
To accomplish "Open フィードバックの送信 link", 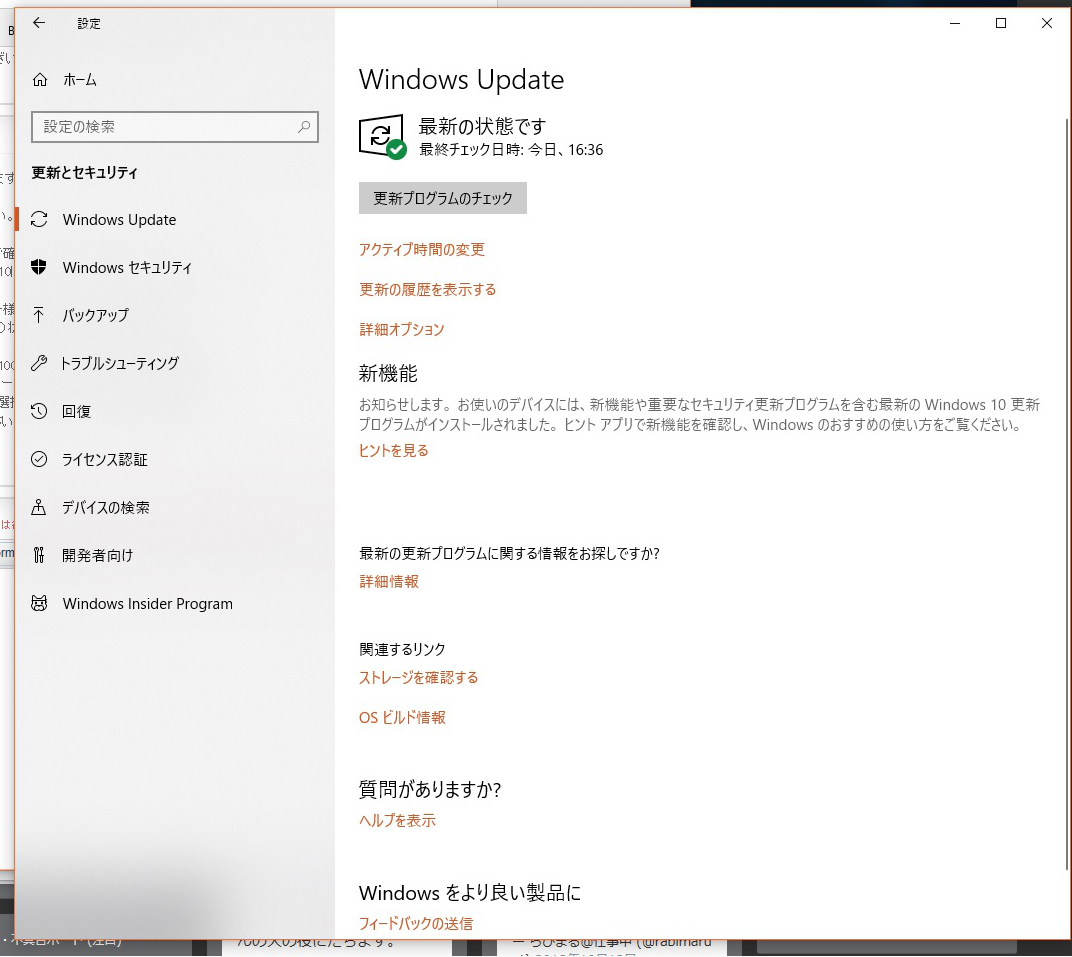I will tap(416, 924).
